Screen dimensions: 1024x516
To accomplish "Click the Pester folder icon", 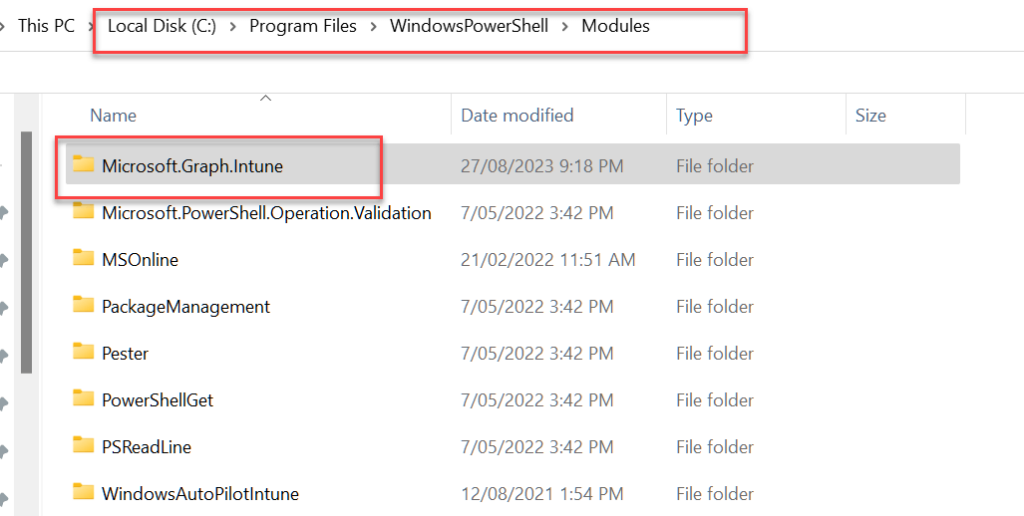I will (x=83, y=352).
